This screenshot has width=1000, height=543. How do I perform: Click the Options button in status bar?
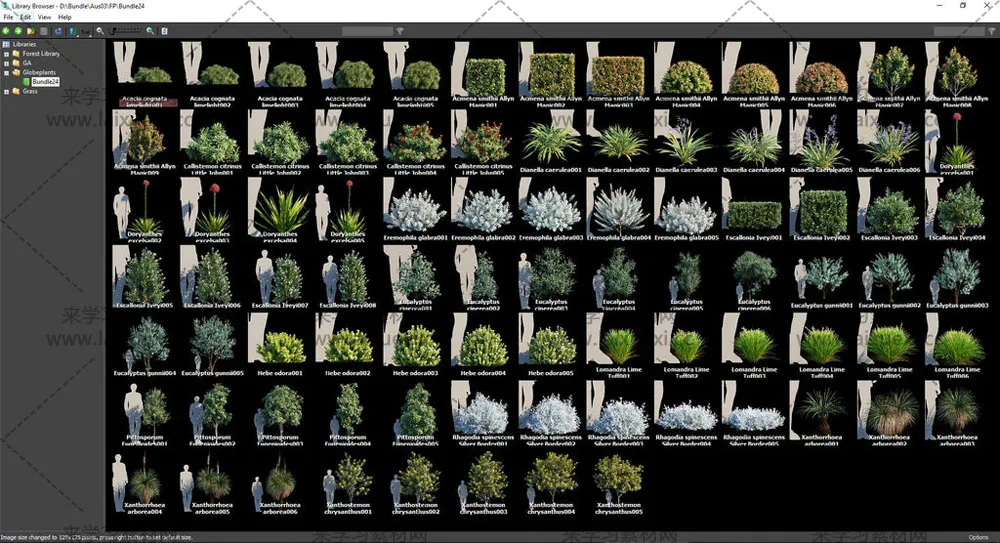978,537
